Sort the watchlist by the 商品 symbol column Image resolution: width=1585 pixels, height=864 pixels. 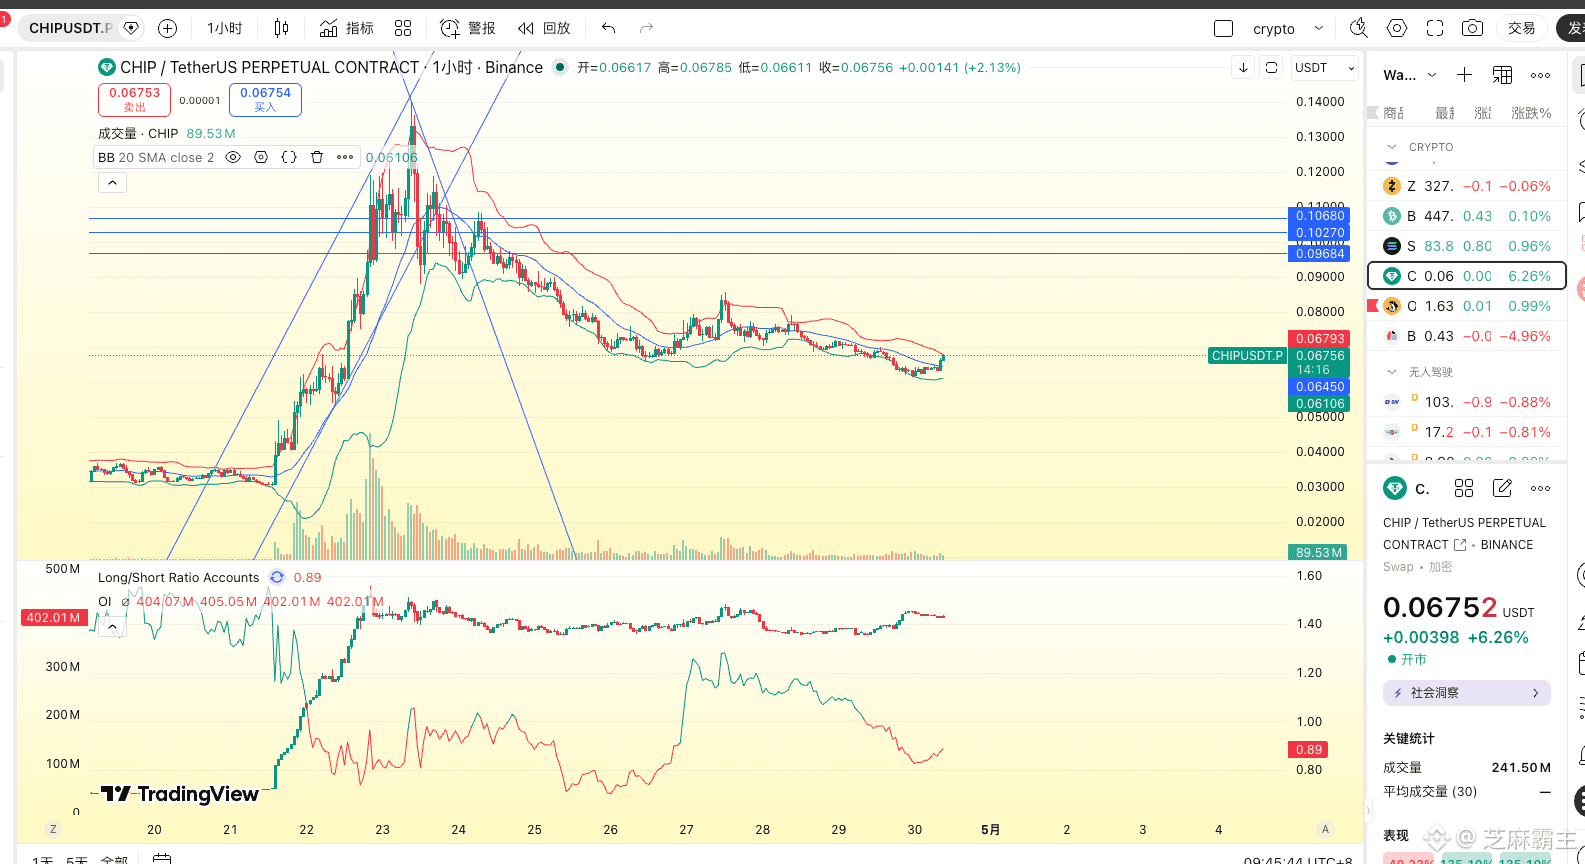click(x=1394, y=113)
